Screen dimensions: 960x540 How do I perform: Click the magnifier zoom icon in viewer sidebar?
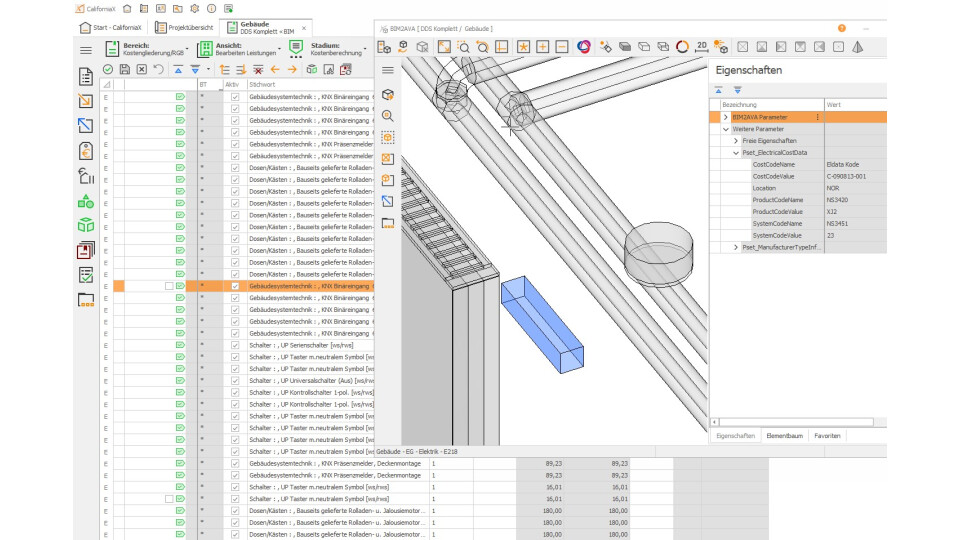click(x=388, y=116)
